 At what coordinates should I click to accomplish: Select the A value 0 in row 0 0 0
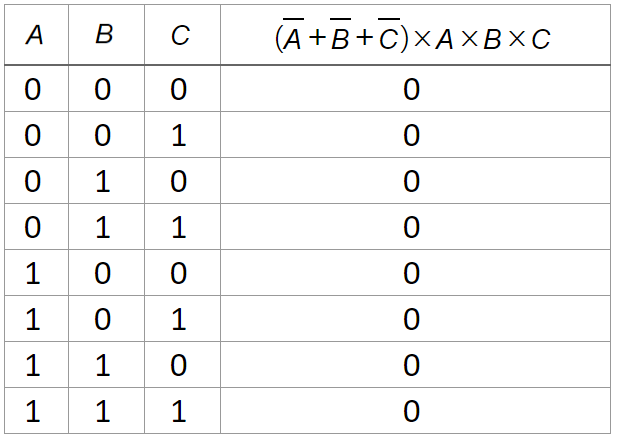[33, 90]
